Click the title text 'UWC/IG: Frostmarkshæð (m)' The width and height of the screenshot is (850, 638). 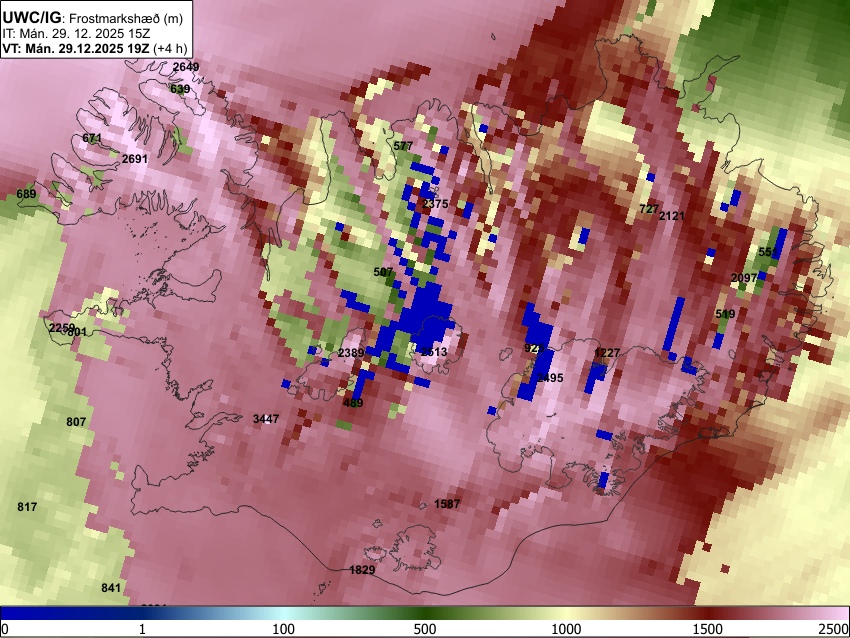click(x=93, y=18)
